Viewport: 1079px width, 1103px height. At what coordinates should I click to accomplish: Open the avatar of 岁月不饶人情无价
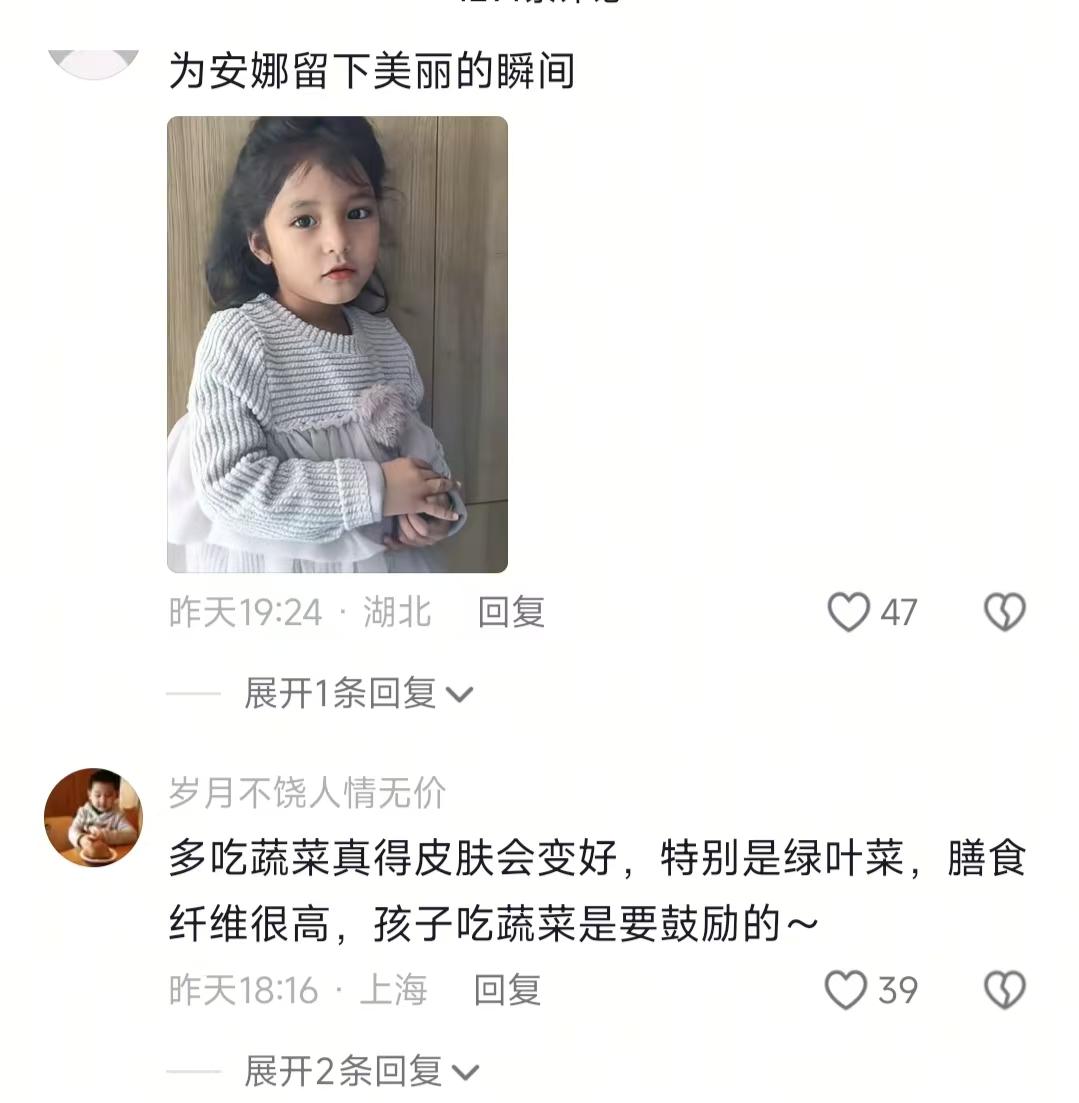tap(94, 817)
